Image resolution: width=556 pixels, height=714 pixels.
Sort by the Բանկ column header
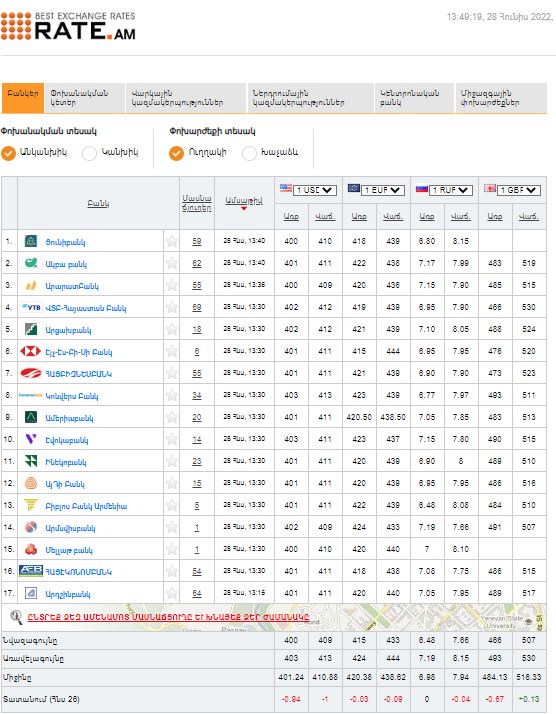tap(98, 204)
